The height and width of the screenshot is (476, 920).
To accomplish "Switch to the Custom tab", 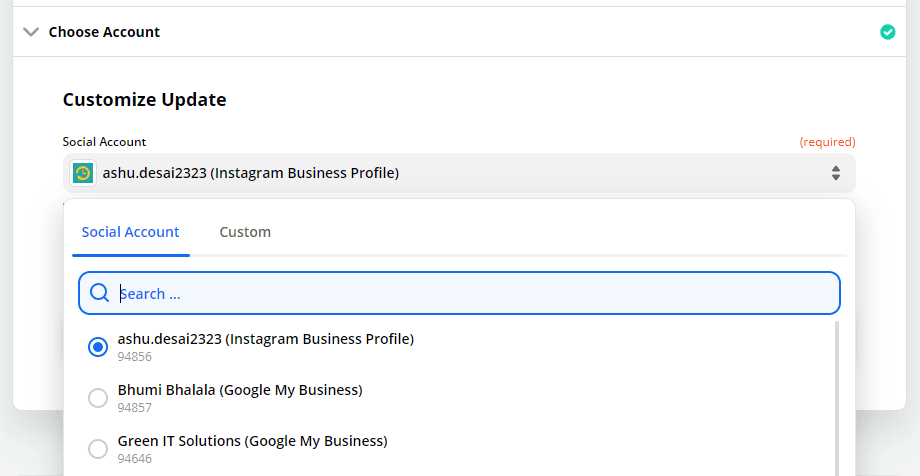I will tap(245, 232).
